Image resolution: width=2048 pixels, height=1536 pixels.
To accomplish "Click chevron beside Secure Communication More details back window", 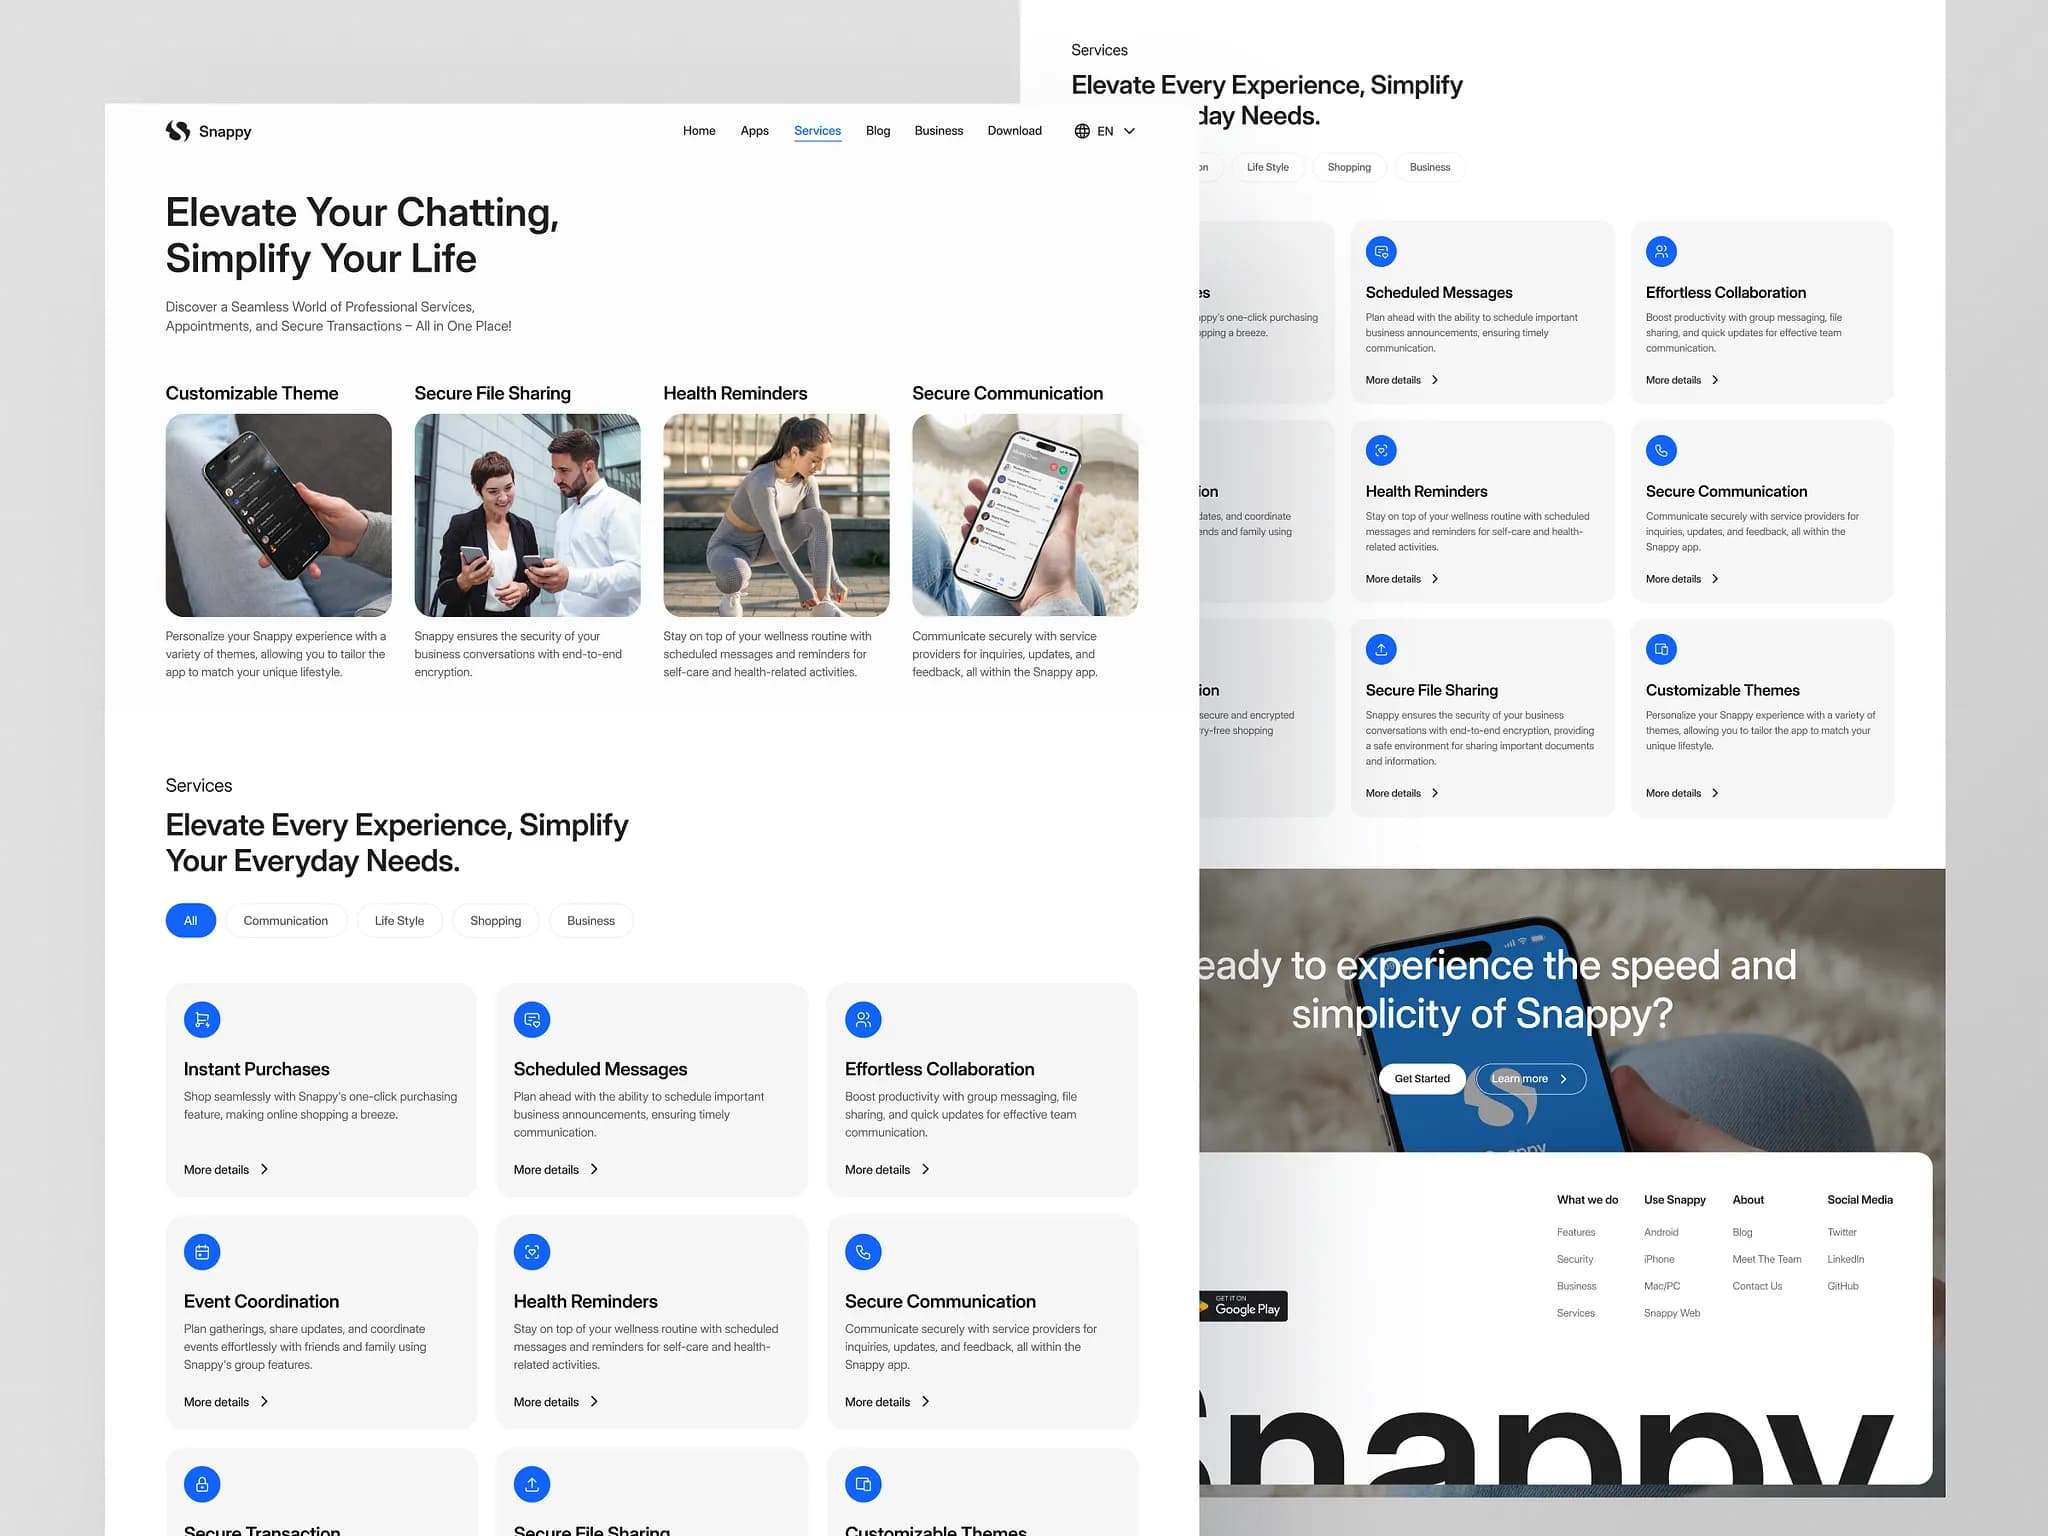I will pos(1715,579).
